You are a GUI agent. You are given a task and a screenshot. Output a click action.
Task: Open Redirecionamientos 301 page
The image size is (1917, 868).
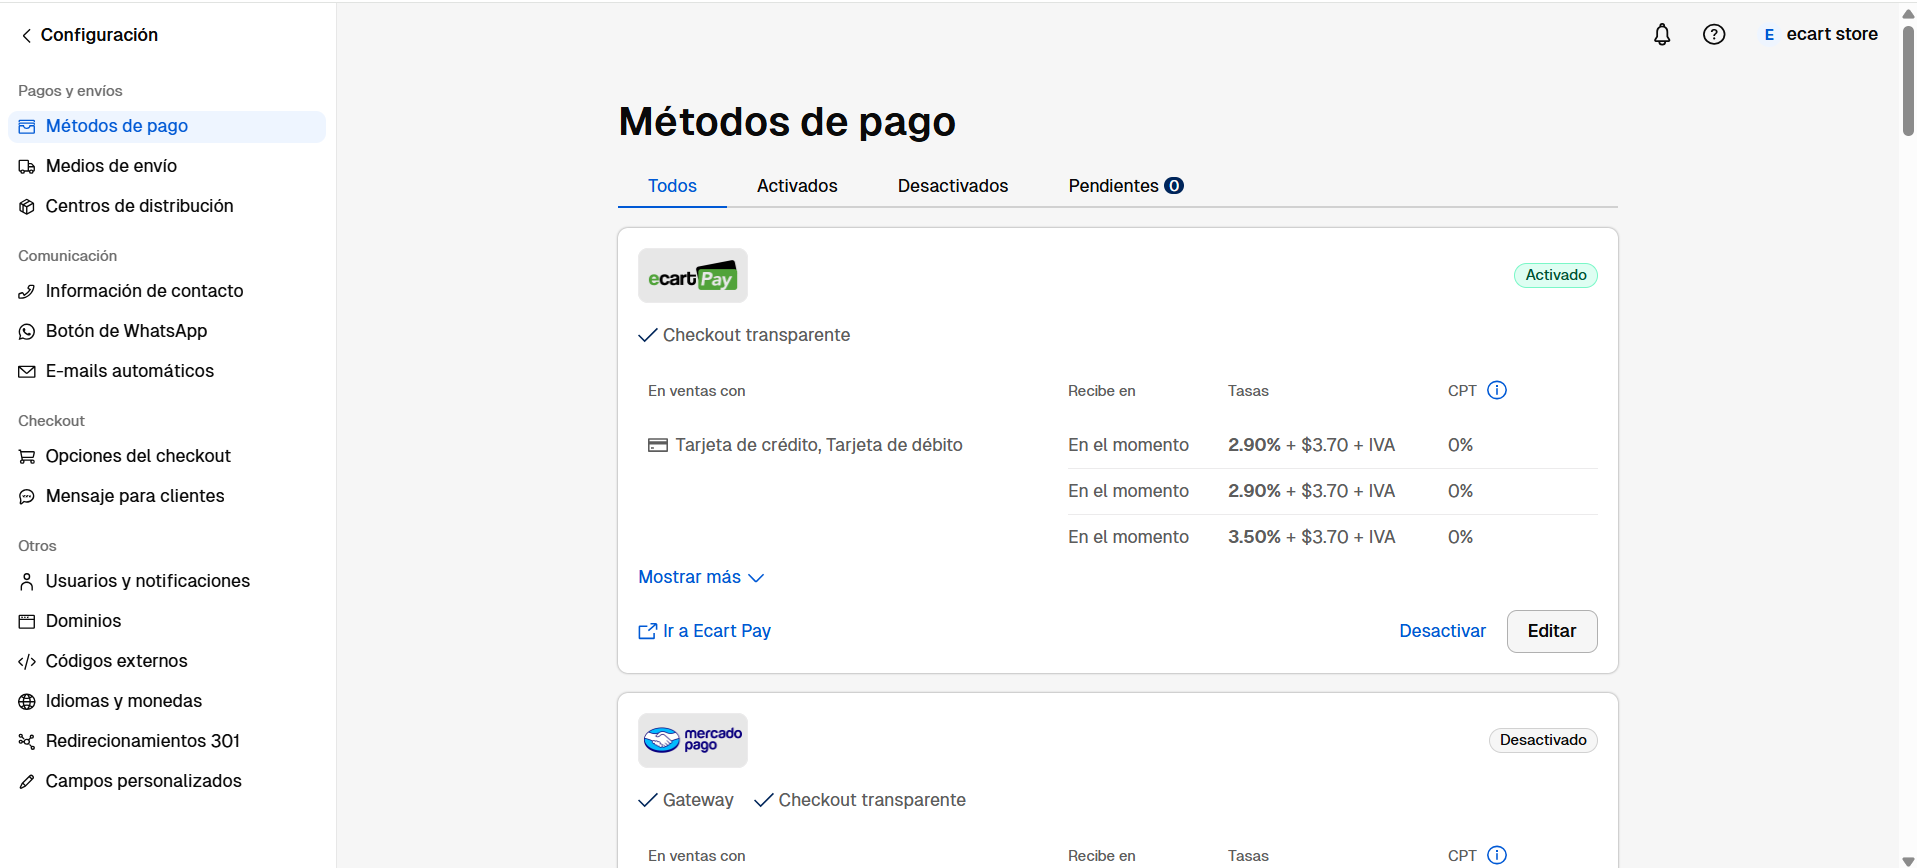click(x=167, y=741)
